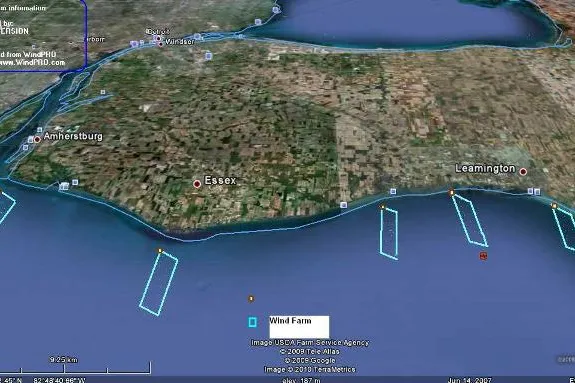Select the Windsor placemark dot
The width and height of the screenshot is (575, 383).
tap(161, 44)
